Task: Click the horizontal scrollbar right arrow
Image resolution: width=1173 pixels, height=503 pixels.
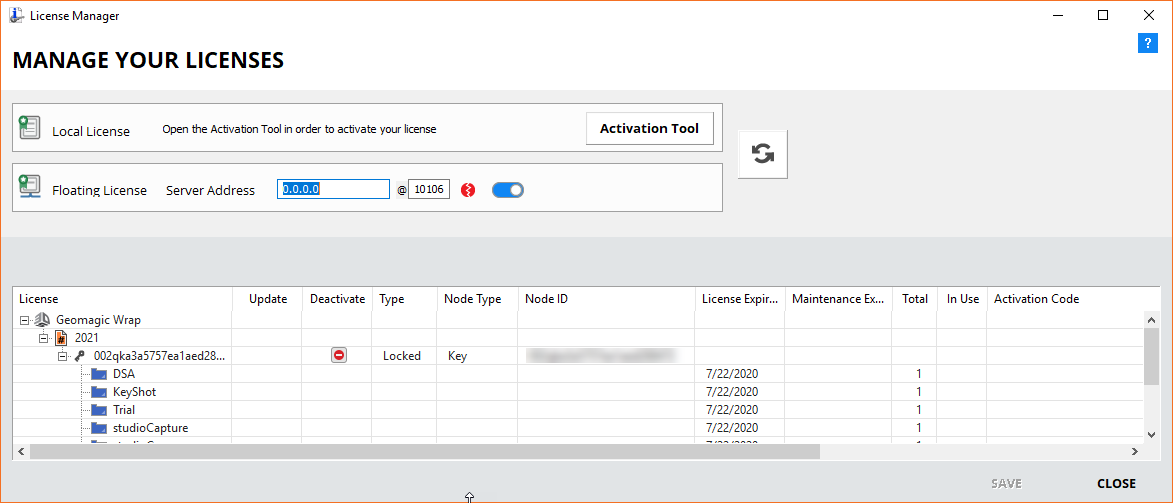Action: coord(1135,451)
